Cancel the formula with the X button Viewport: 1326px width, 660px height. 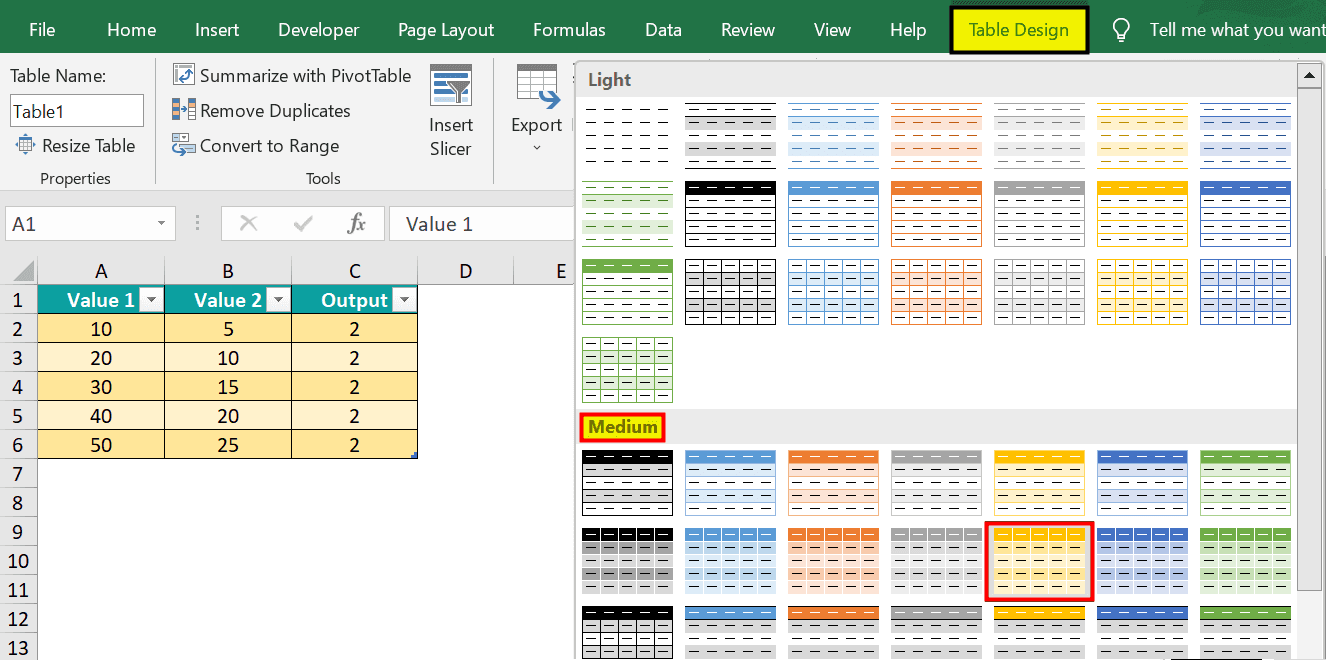[x=248, y=223]
